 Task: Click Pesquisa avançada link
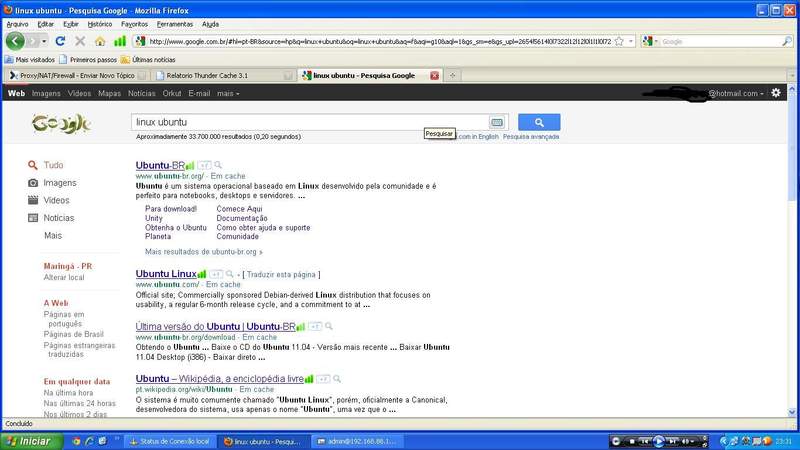pos(531,137)
